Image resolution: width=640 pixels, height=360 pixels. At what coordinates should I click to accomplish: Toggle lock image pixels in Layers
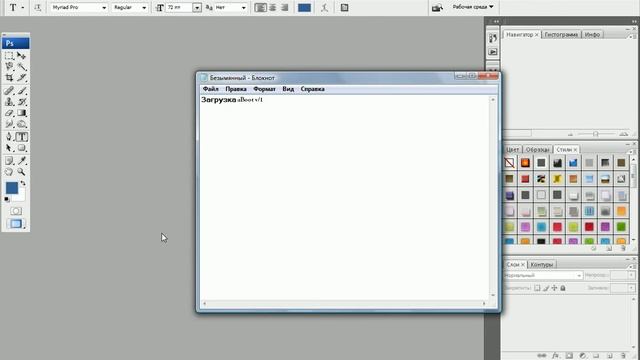tap(546, 288)
